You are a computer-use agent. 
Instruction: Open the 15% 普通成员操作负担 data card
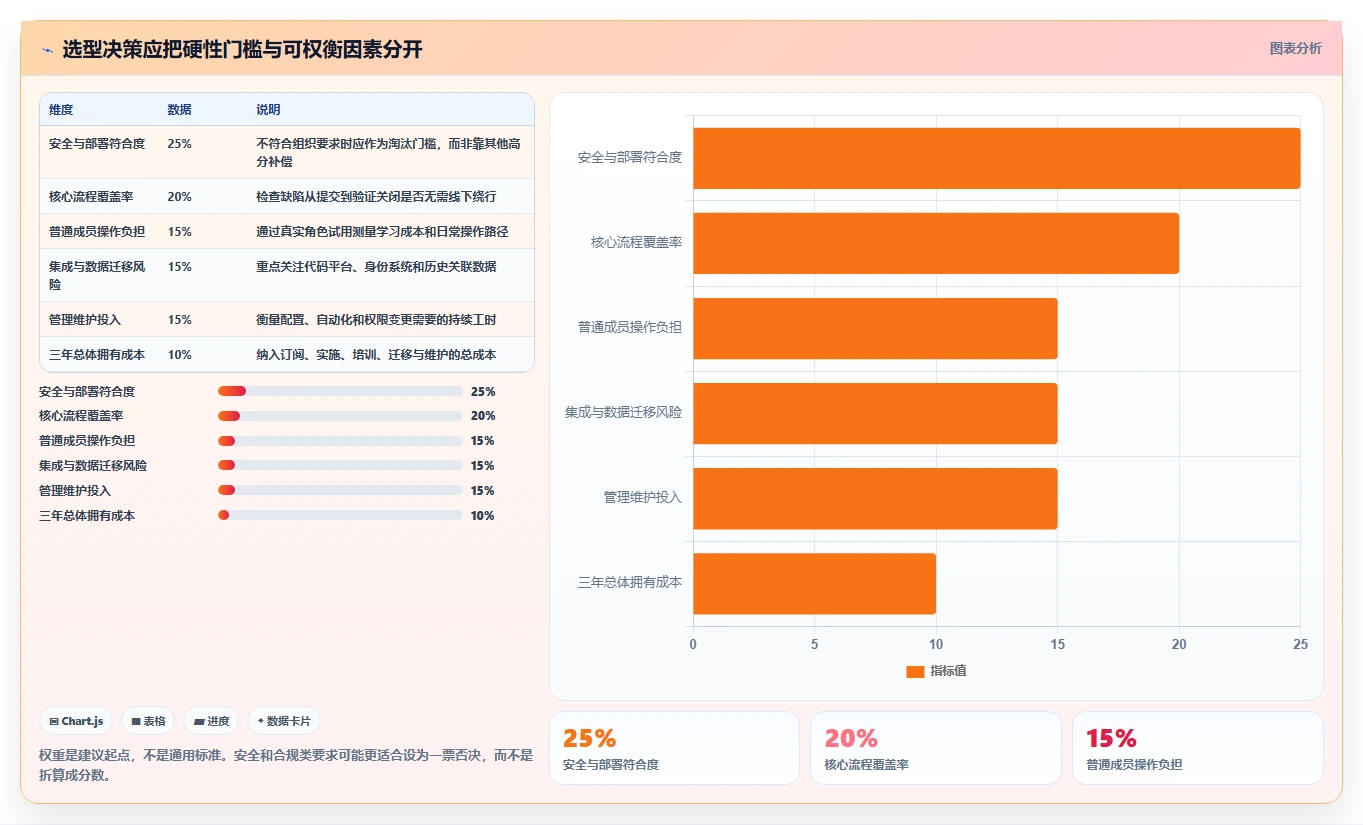click(x=1197, y=748)
